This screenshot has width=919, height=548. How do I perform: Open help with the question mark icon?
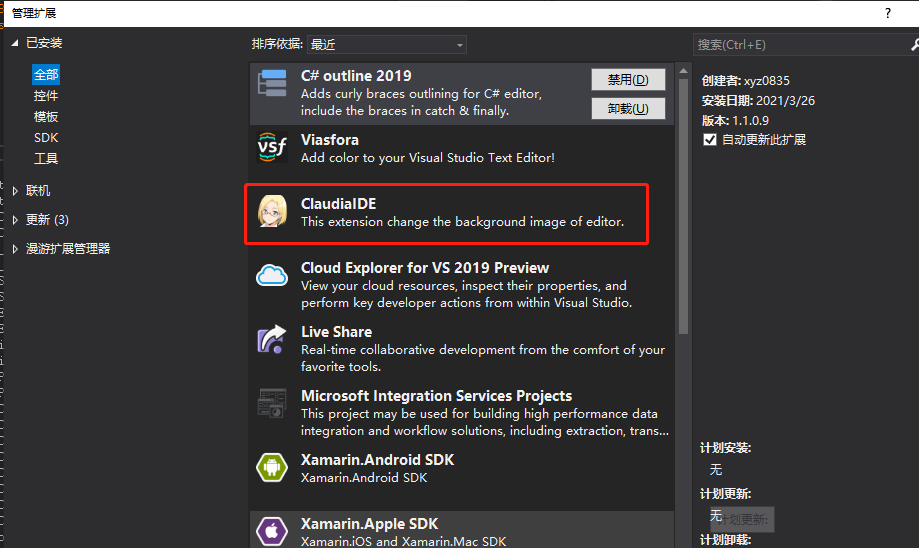pos(888,13)
